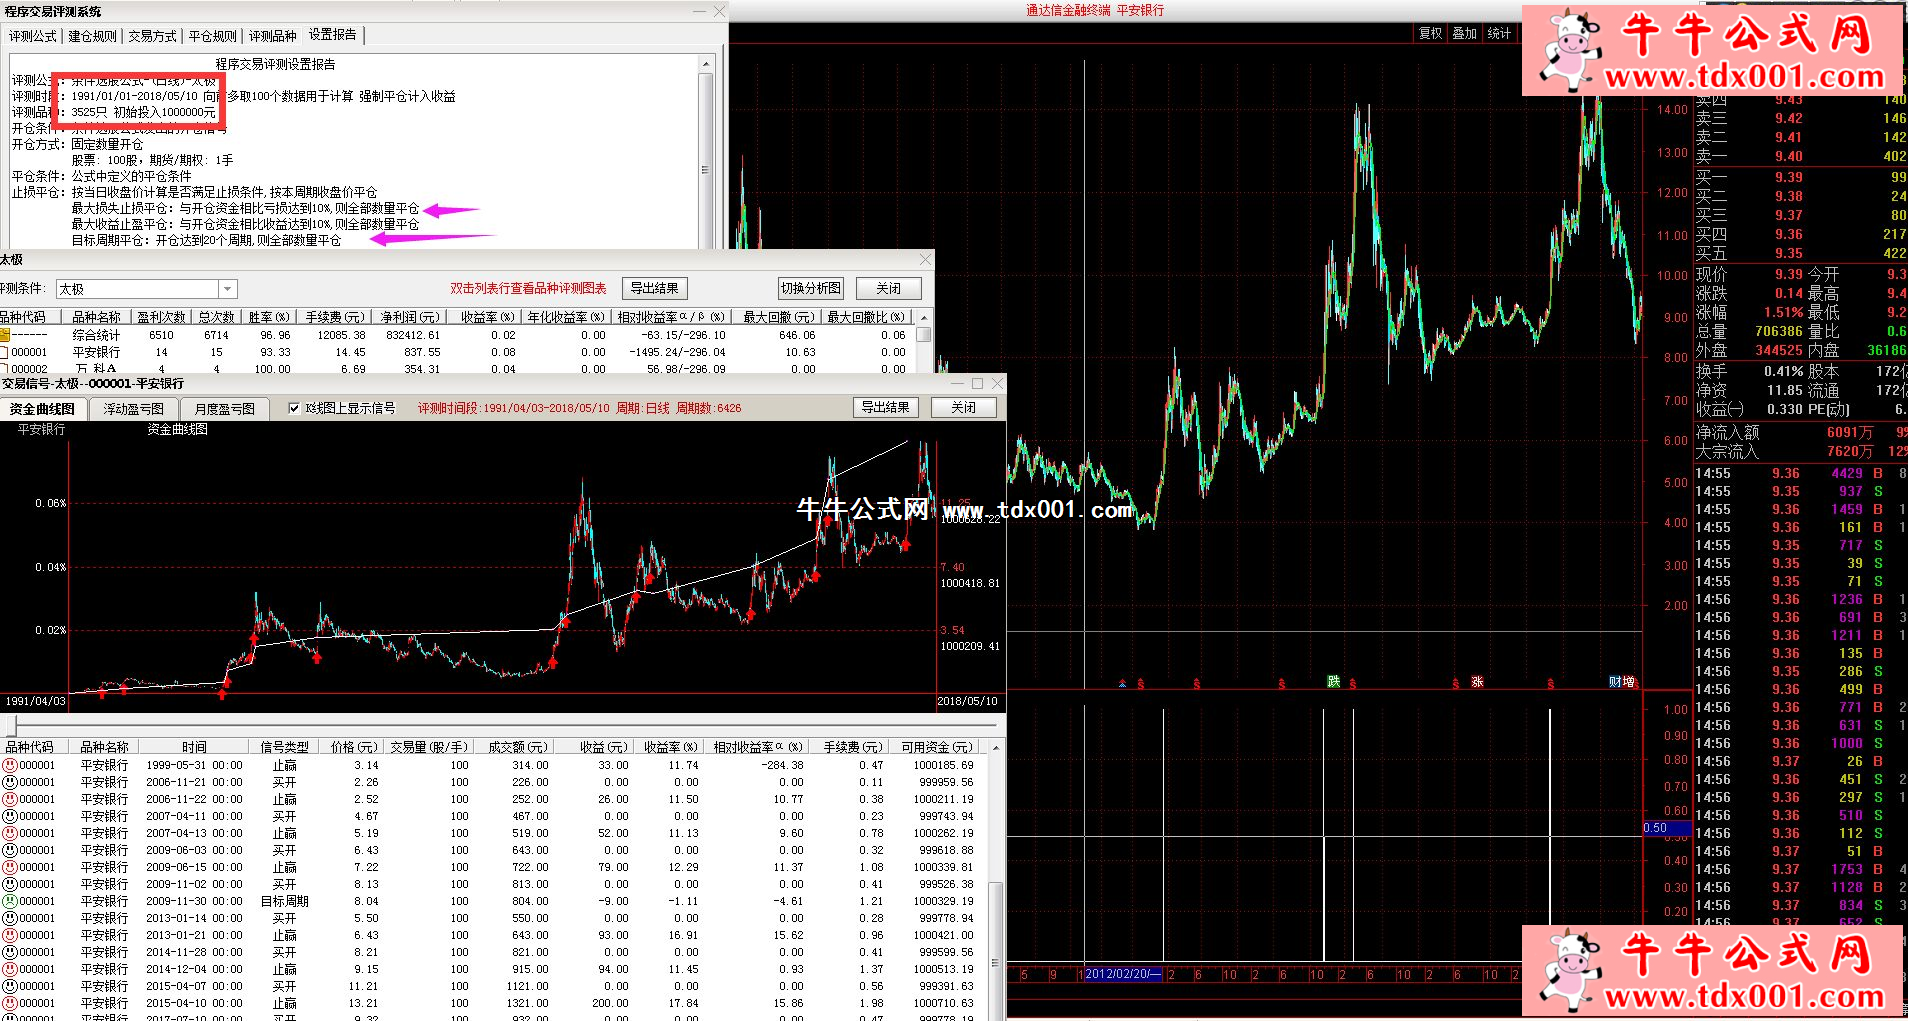1908x1021 pixels.
Task: Switch to 设置报告 tab
Action: pos(333,35)
